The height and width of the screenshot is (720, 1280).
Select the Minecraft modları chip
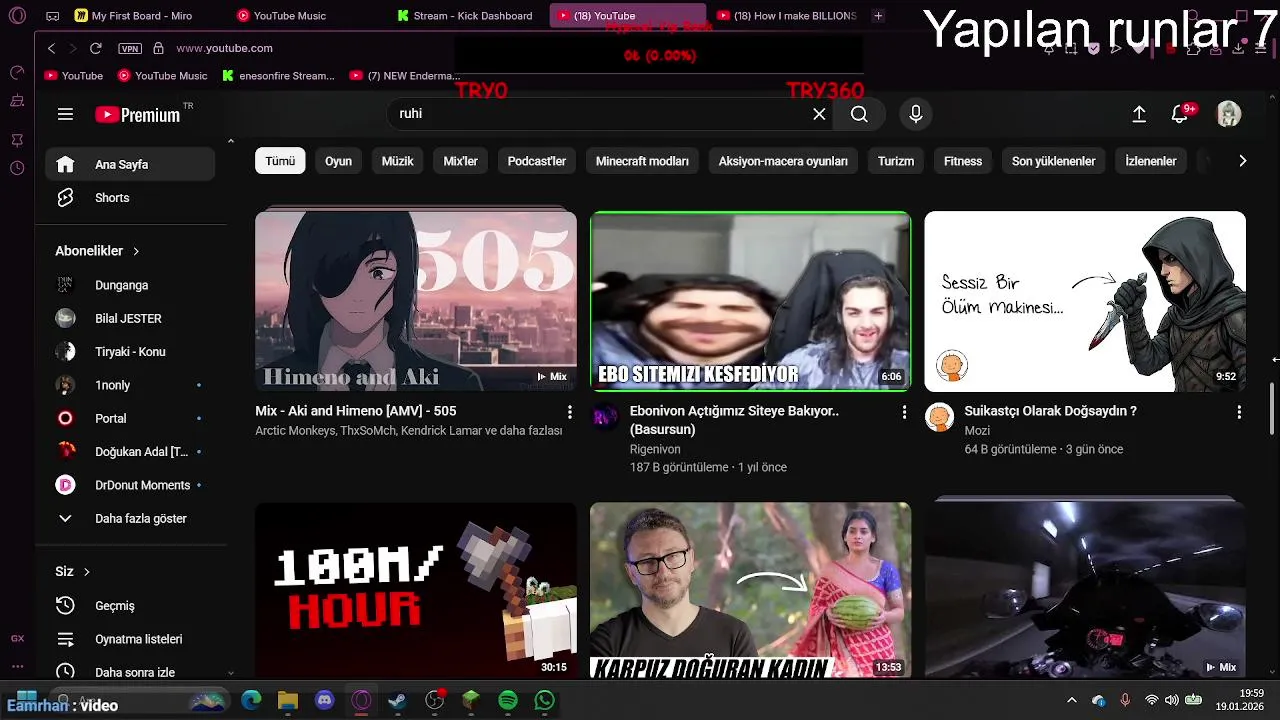642,161
